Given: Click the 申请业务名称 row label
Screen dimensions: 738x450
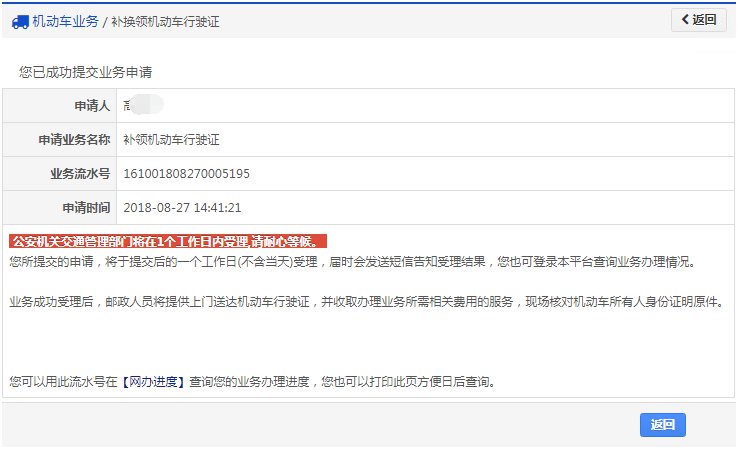Looking at the screenshot, I should click(x=74, y=140).
